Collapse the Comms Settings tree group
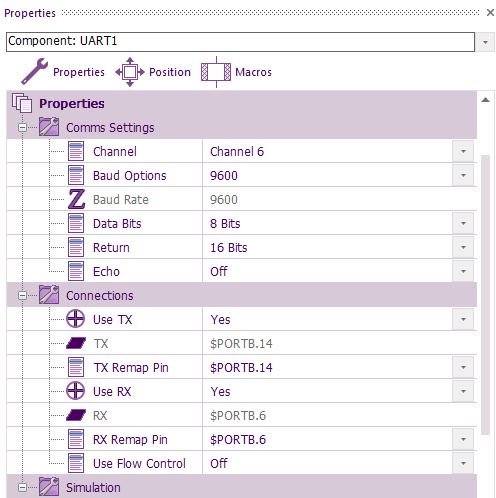The height and width of the screenshot is (498, 496). [x=22, y=127]
